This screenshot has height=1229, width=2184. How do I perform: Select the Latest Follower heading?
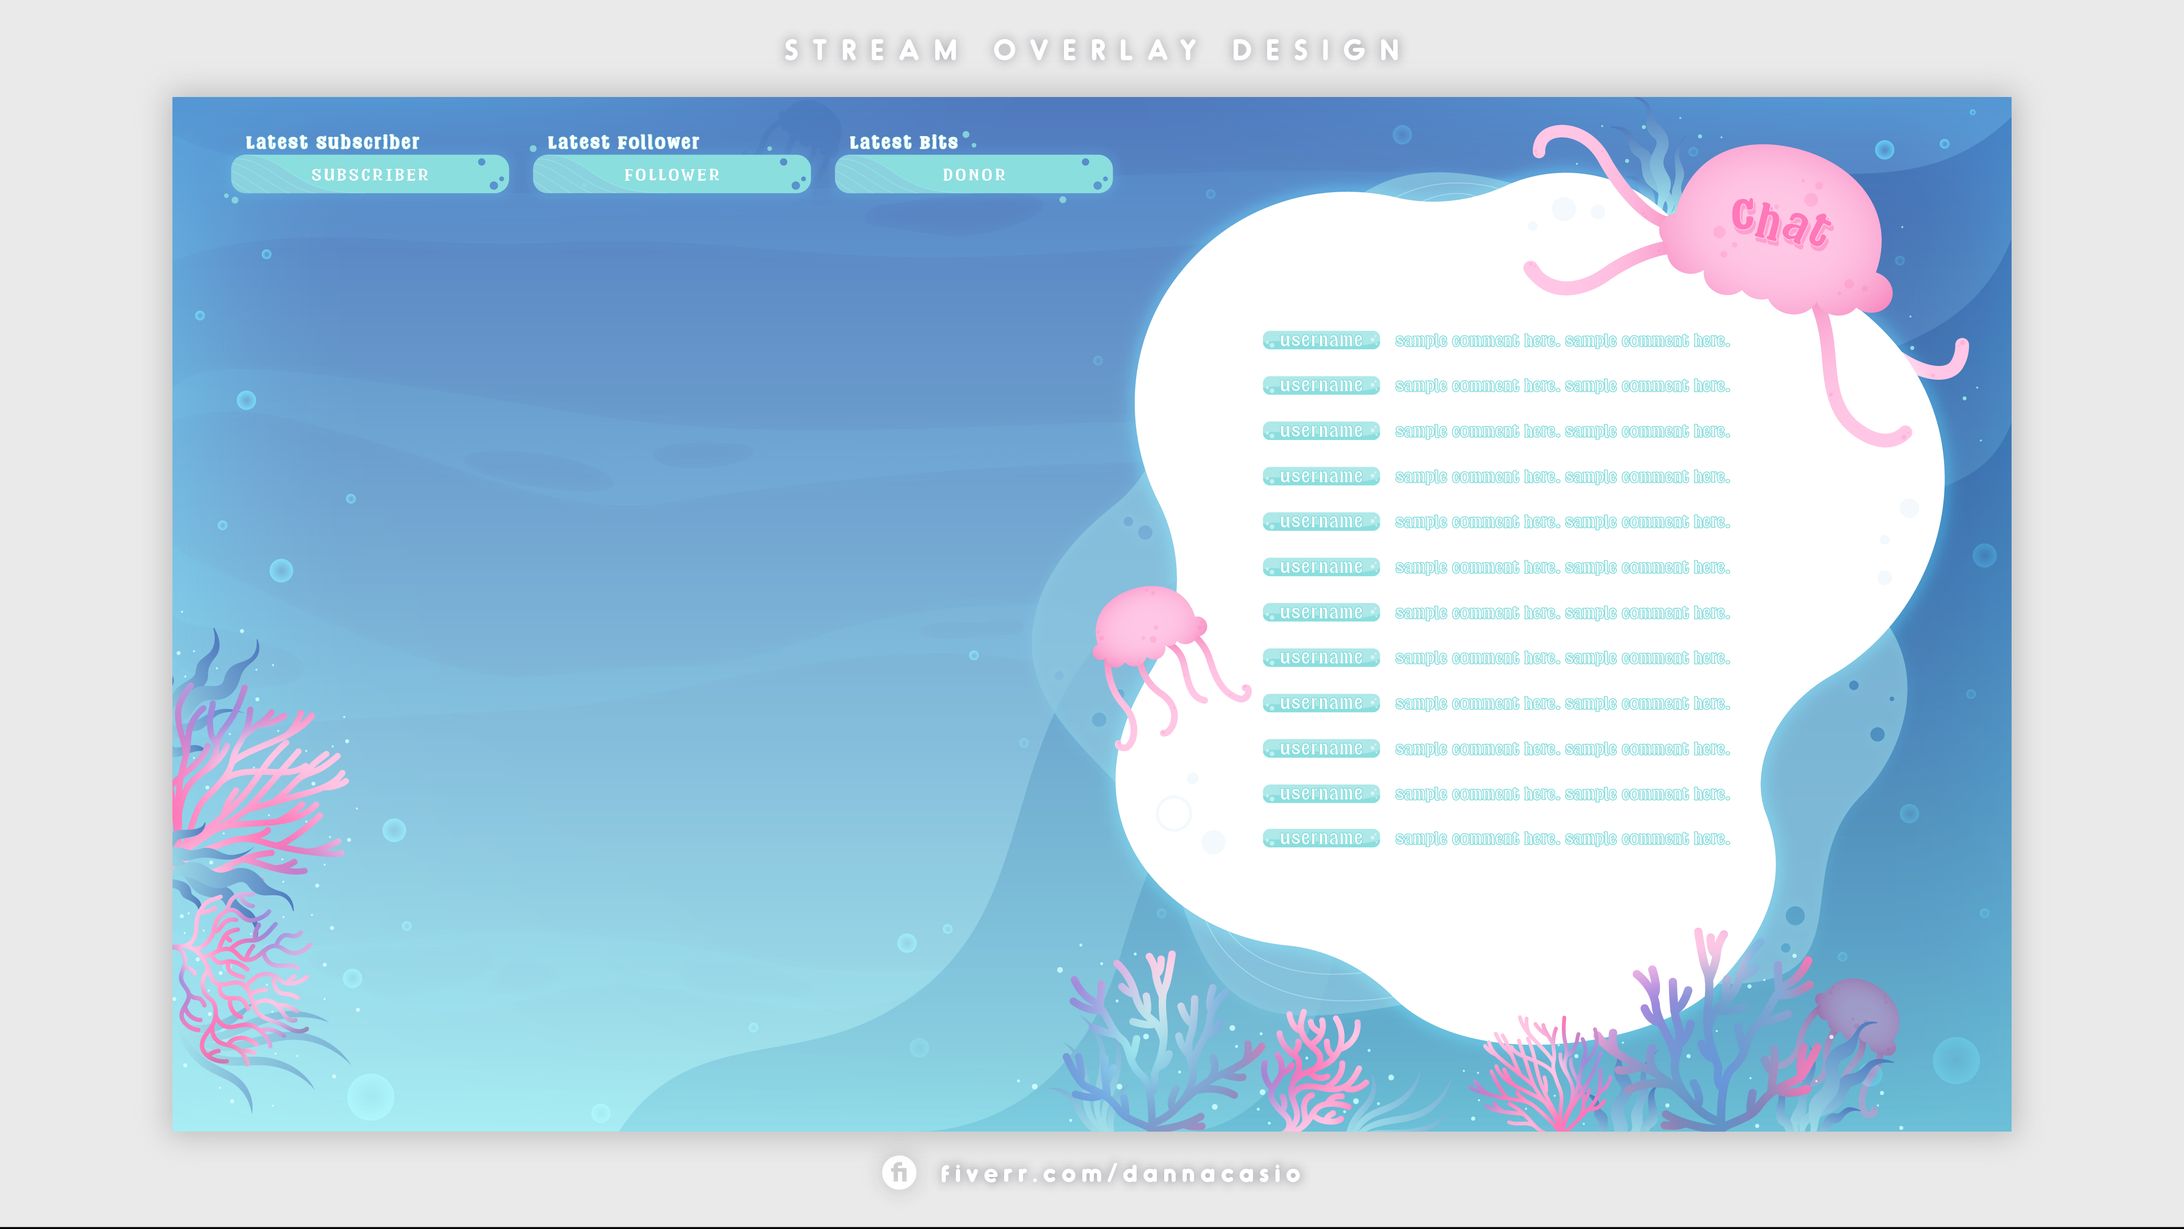(x=622, y=141)
